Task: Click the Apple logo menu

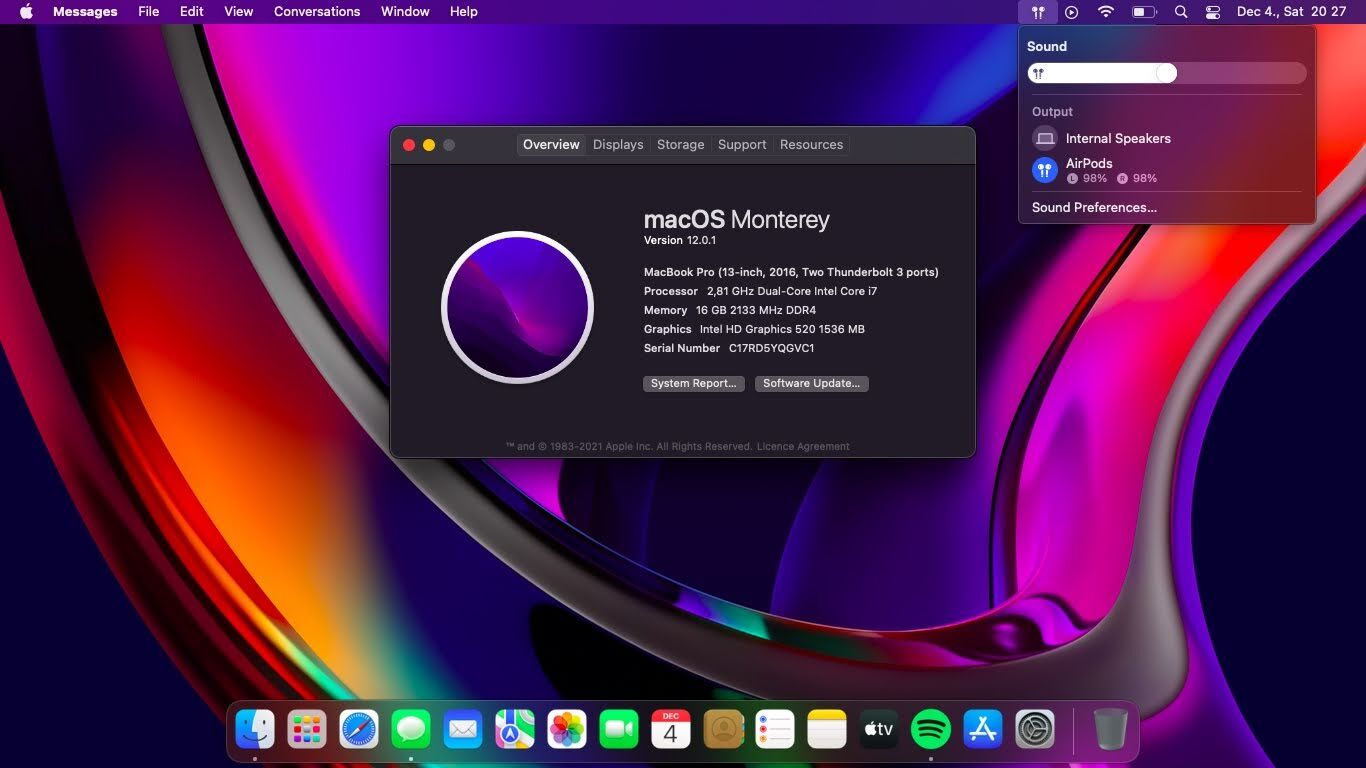Action: pos(26,11)
